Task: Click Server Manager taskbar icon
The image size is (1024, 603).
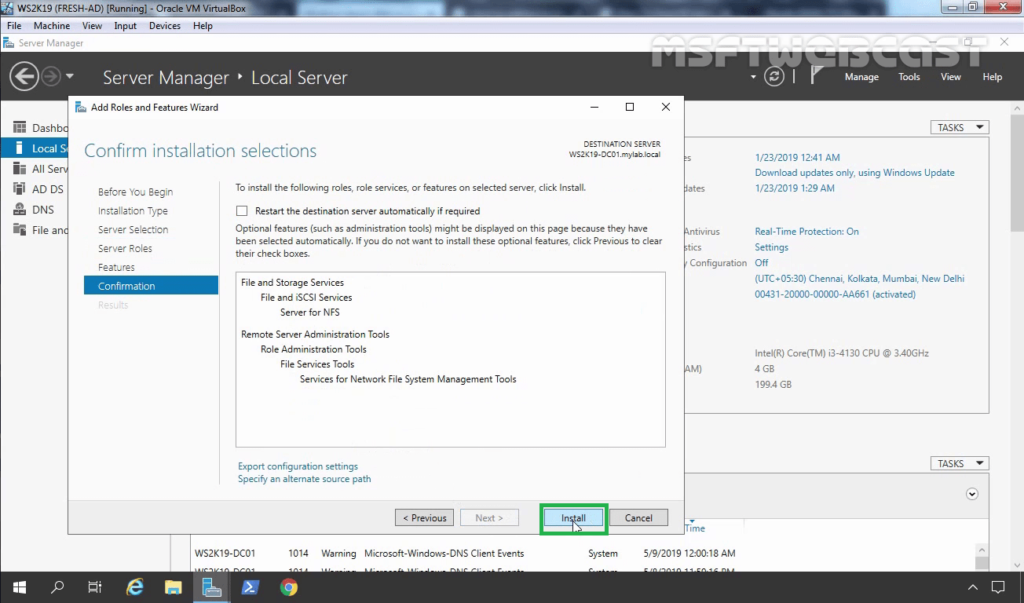Action: tap(212, 587)
